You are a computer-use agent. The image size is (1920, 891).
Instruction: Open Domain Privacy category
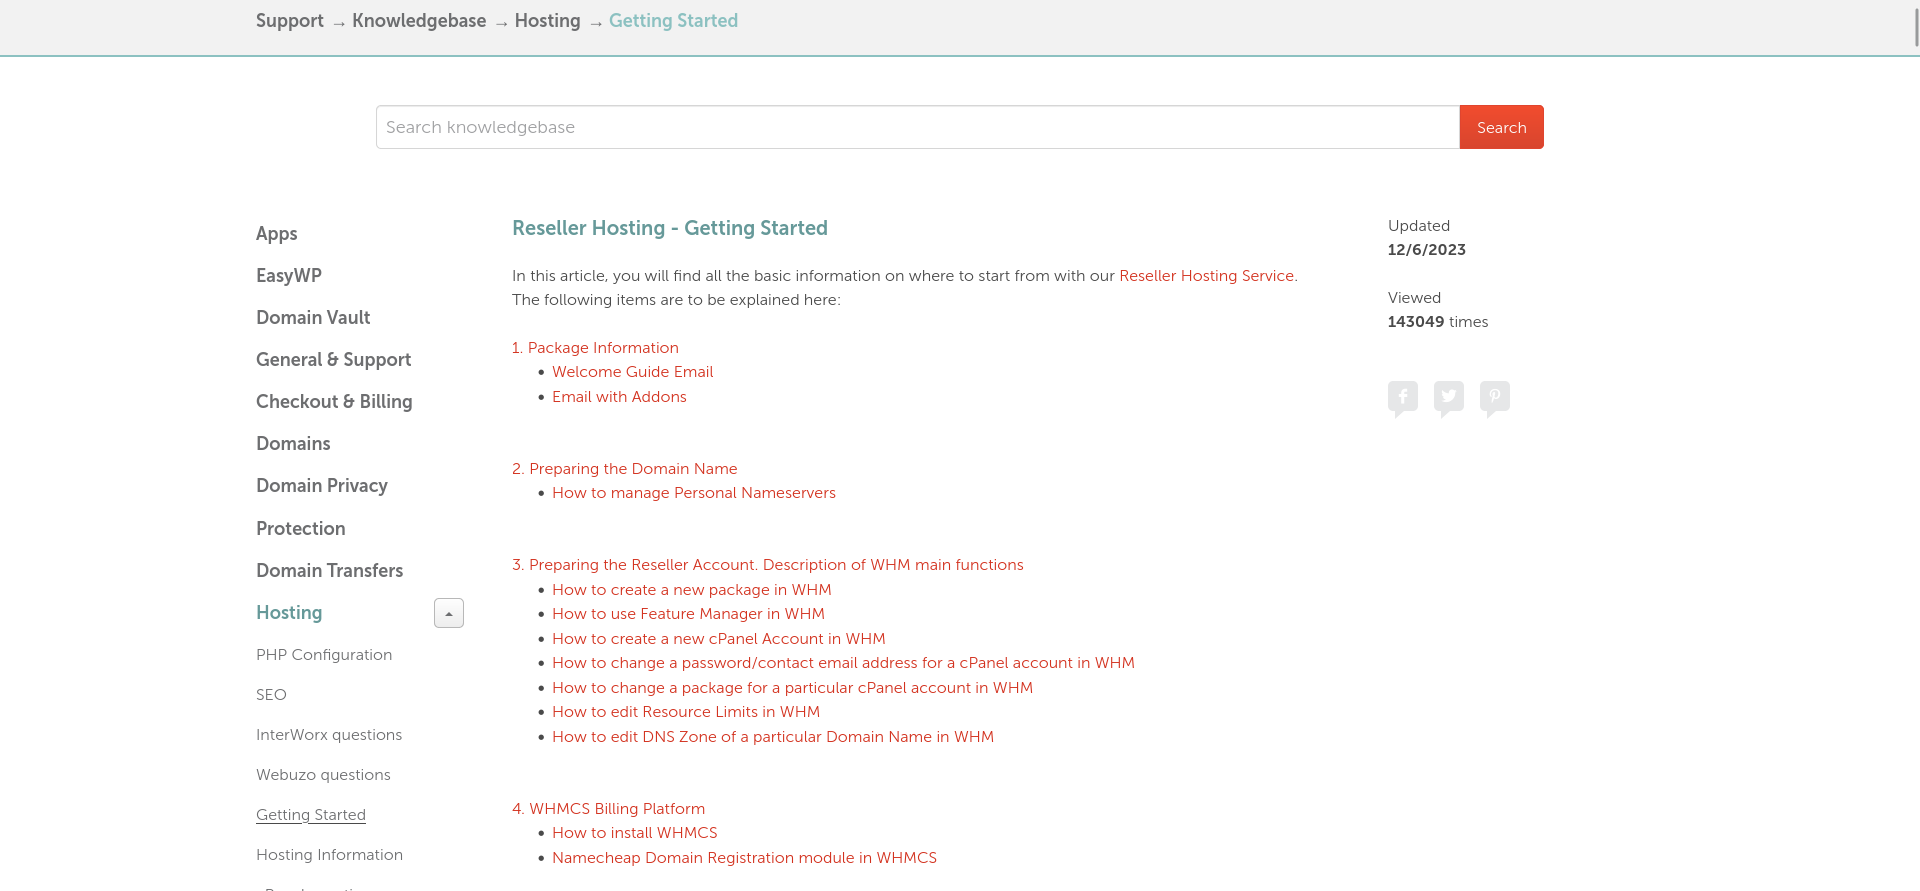coord(322,485)
